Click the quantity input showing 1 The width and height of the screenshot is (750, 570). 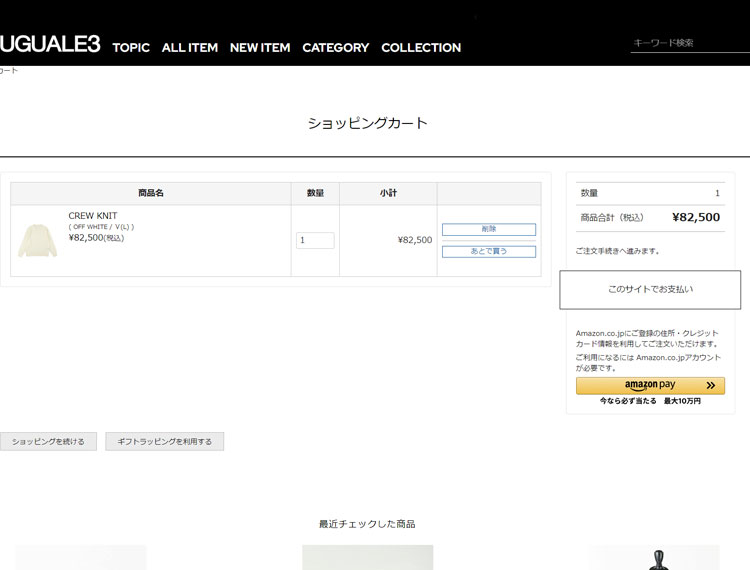pos(315,240)
